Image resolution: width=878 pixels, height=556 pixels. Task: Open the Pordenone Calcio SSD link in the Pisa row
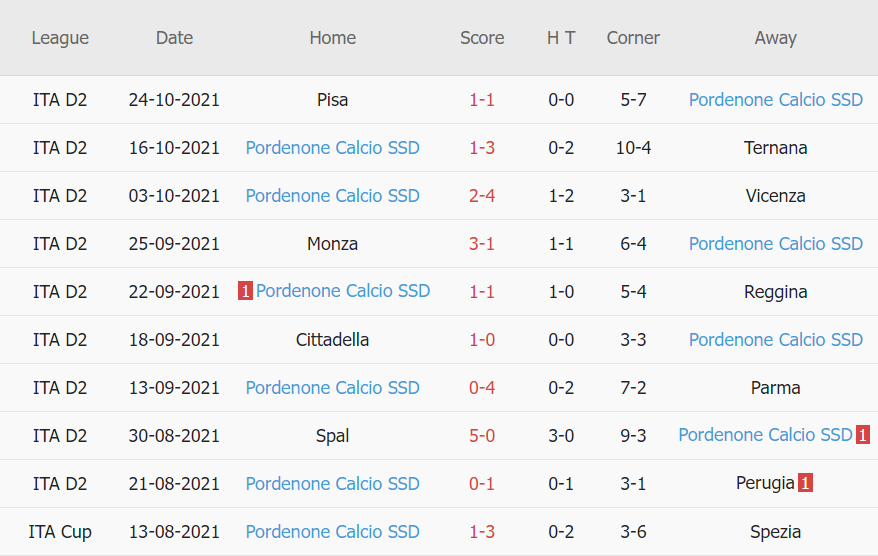(x=775, y=100)
